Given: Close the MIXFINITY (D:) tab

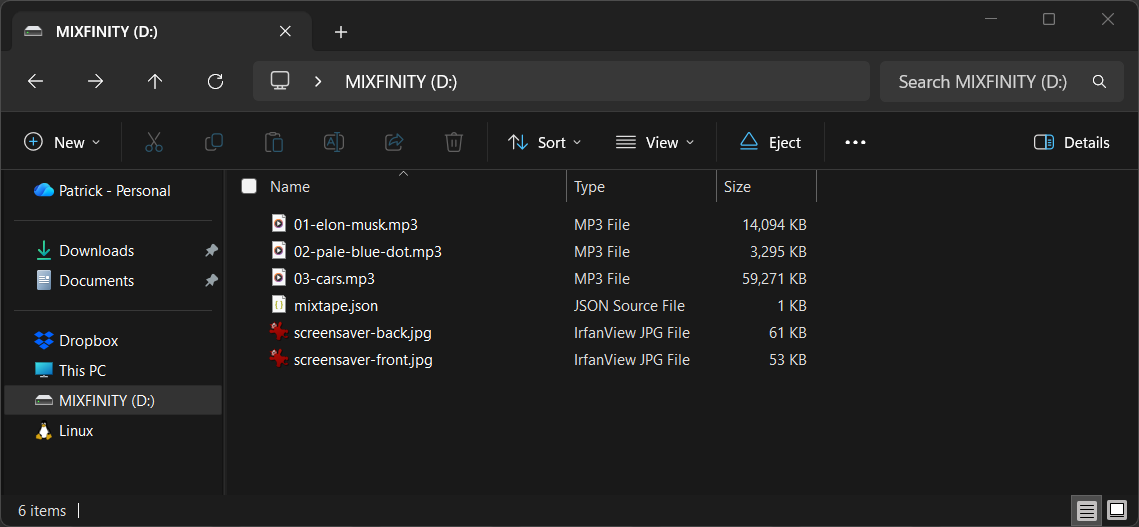Looking at the screenshot, I should pos(285,31).
